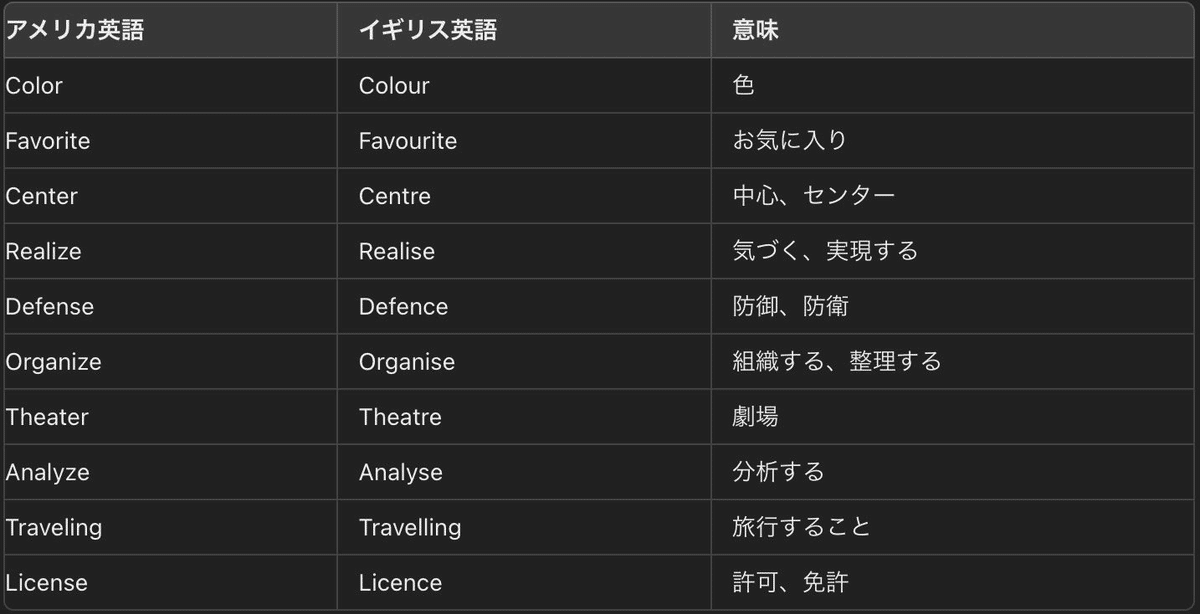This screenshot has height=614, width=1200.
Task: Select the cell containing Color
Action: [x=34, y=86]
